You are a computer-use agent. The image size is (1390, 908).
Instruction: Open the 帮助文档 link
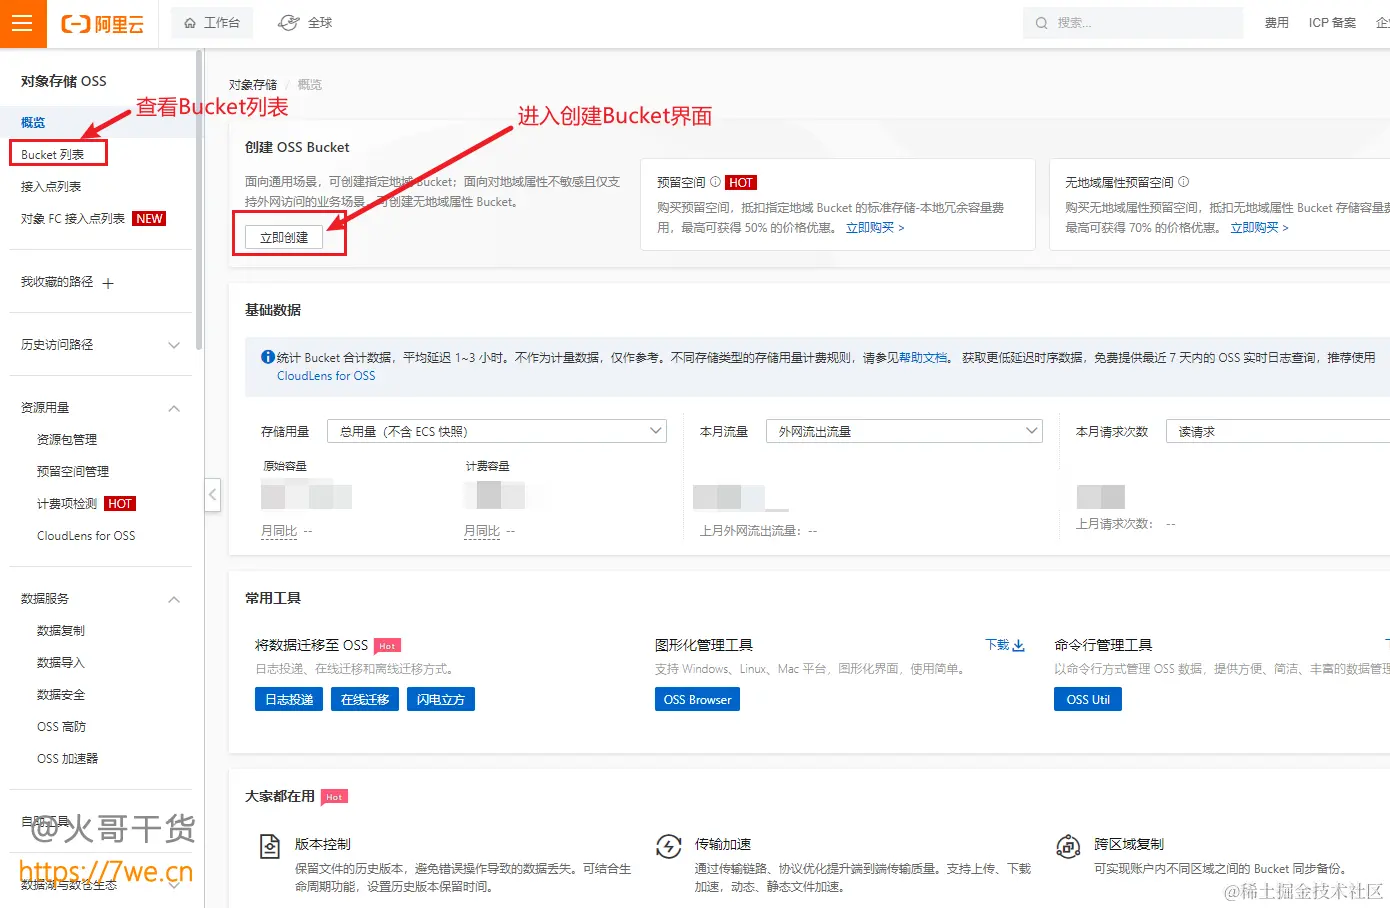923,357
